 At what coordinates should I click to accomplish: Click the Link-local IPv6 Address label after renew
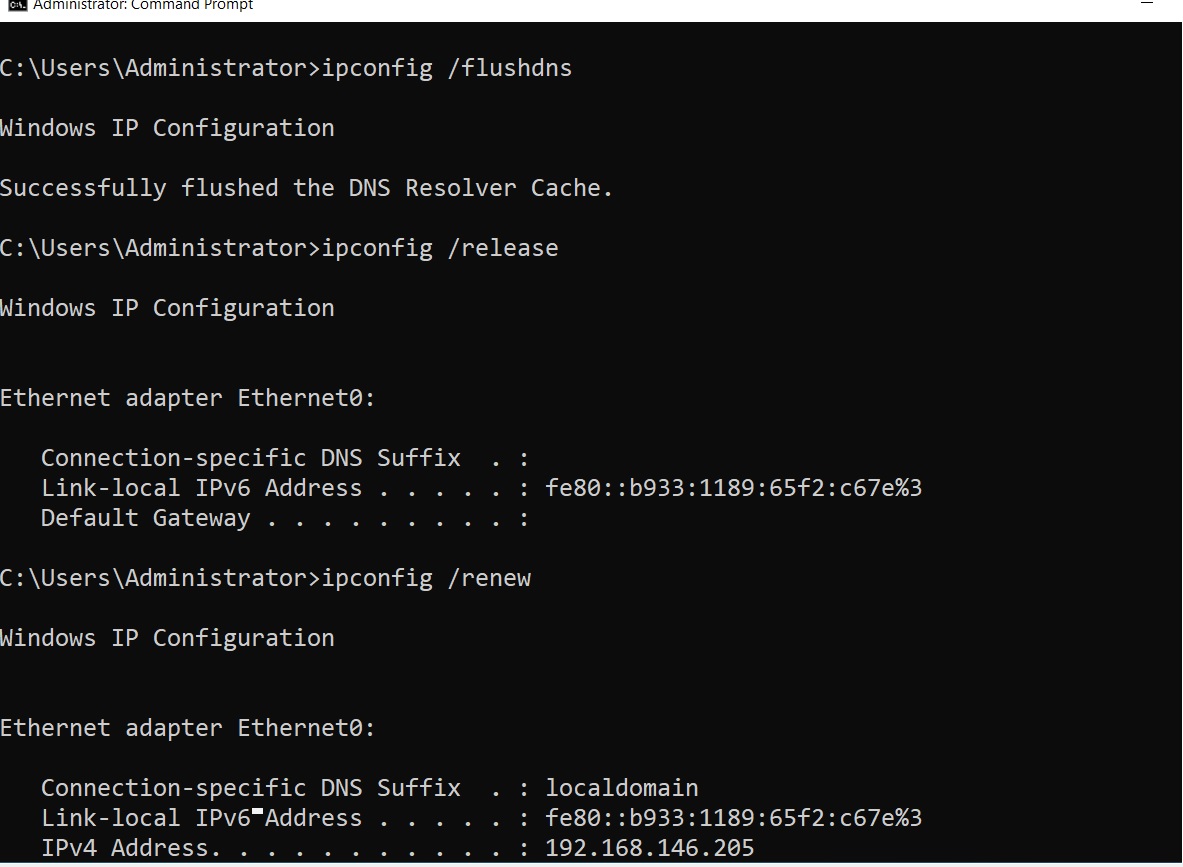pyautogui.click(x=201, y=818)
